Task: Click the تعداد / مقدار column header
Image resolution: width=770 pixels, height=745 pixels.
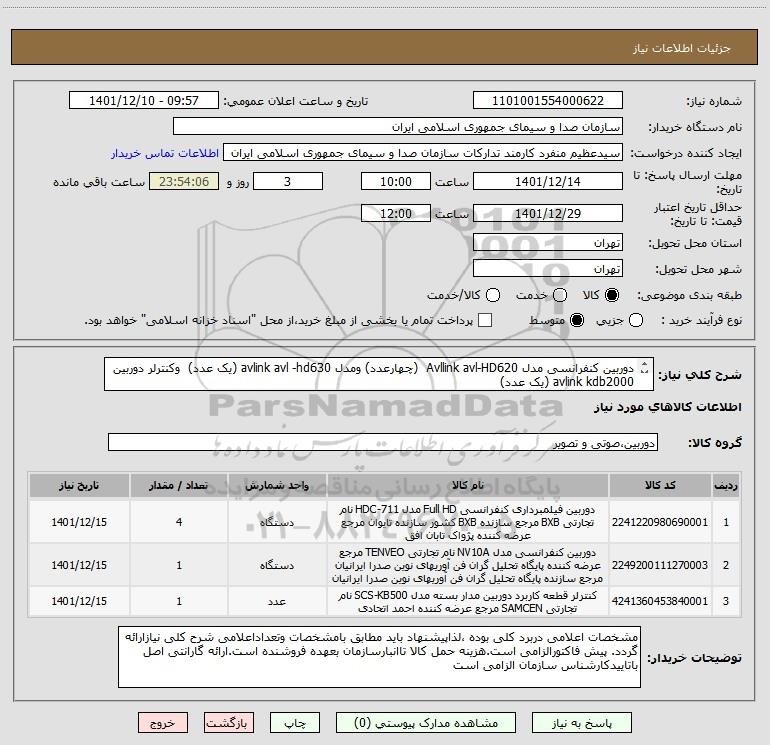Action: [179, 486]
